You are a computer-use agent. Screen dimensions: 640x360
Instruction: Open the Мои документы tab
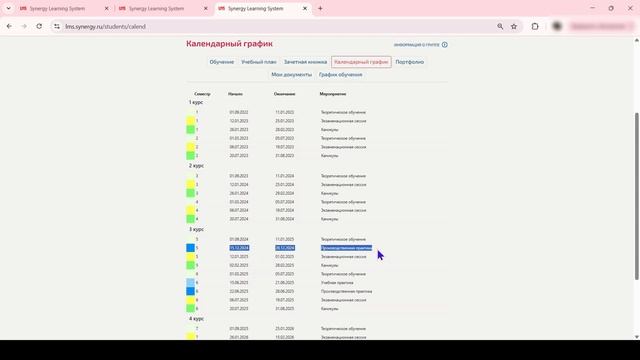291,75
